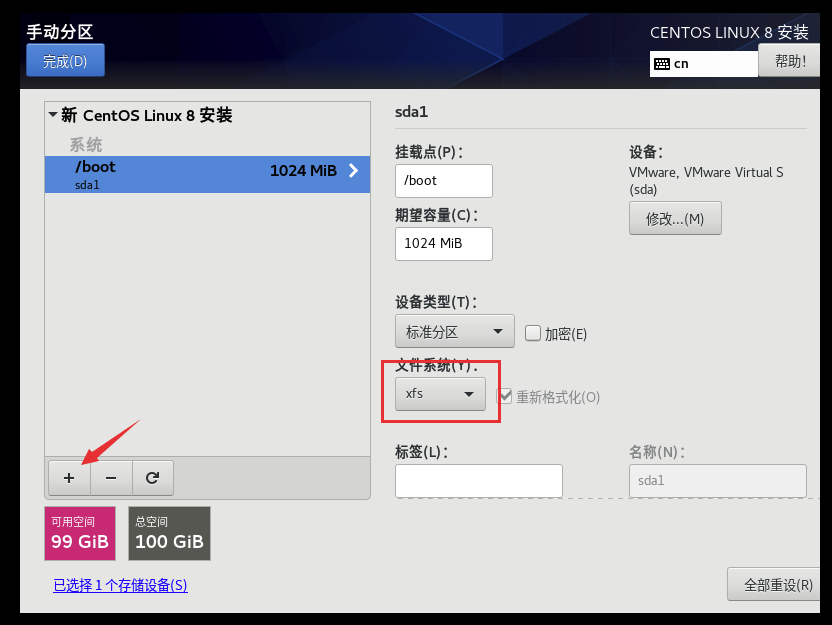This screenshot has width=832, height=625.
Task: Click the plus icon to add a mount point
Action: (x=69, y=478)
